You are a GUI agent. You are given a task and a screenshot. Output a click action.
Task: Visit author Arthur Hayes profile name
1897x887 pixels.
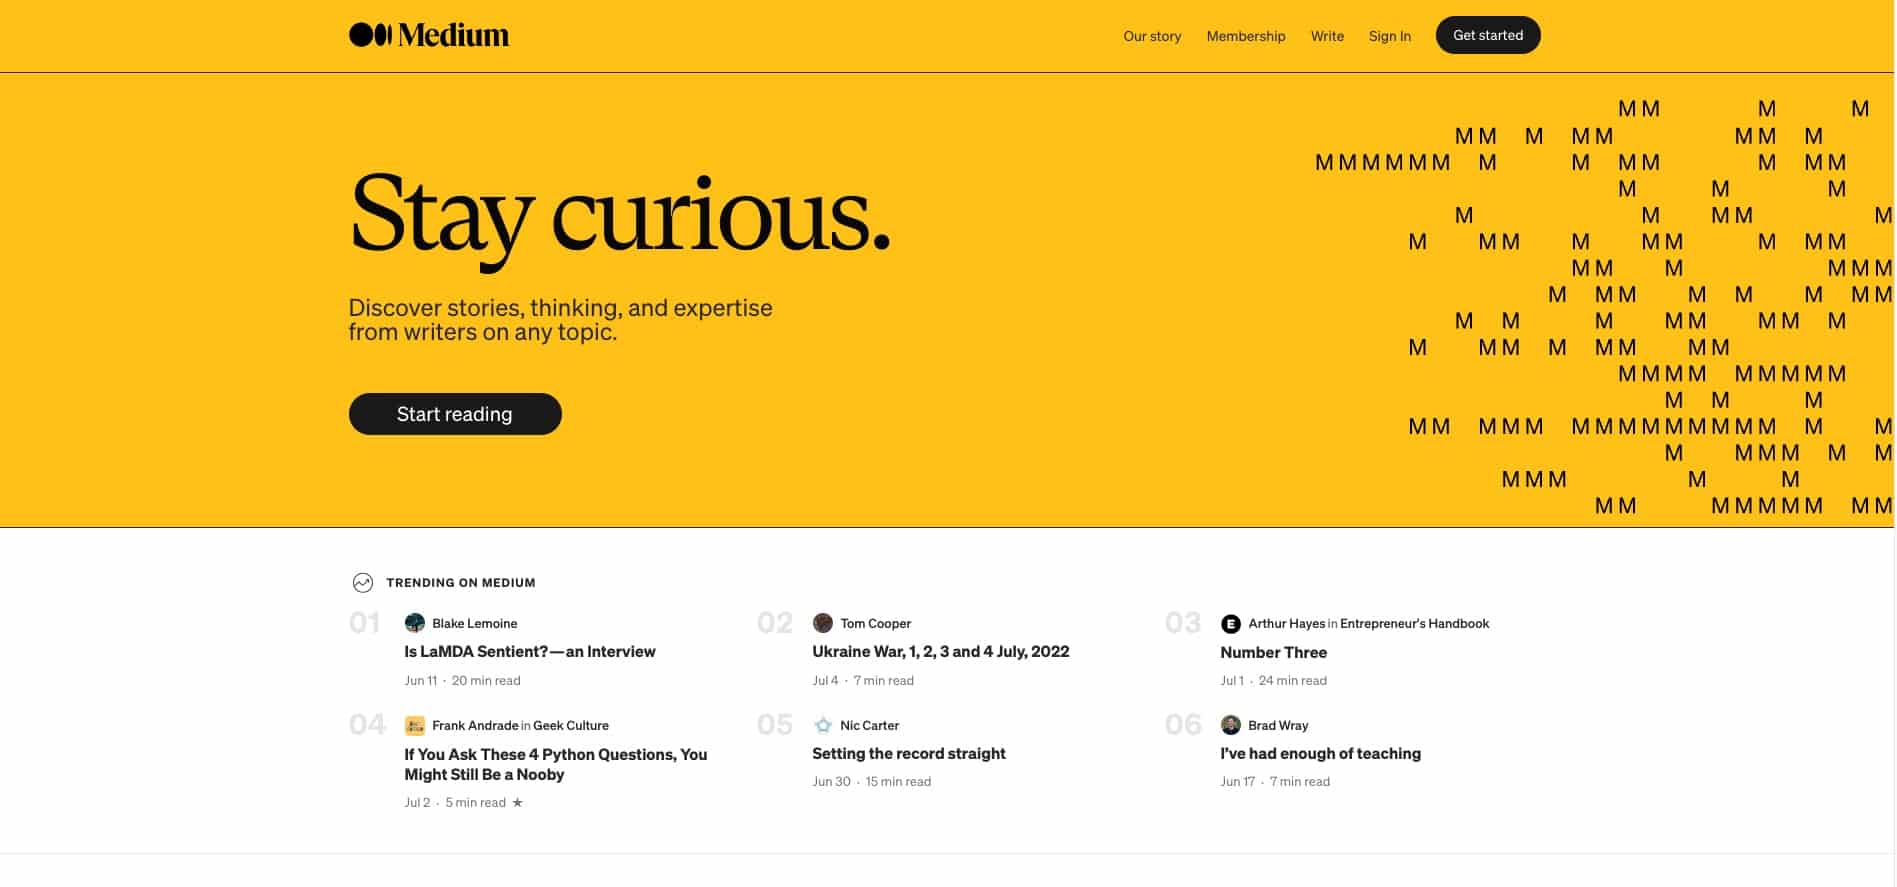[x=1287, y=624]
